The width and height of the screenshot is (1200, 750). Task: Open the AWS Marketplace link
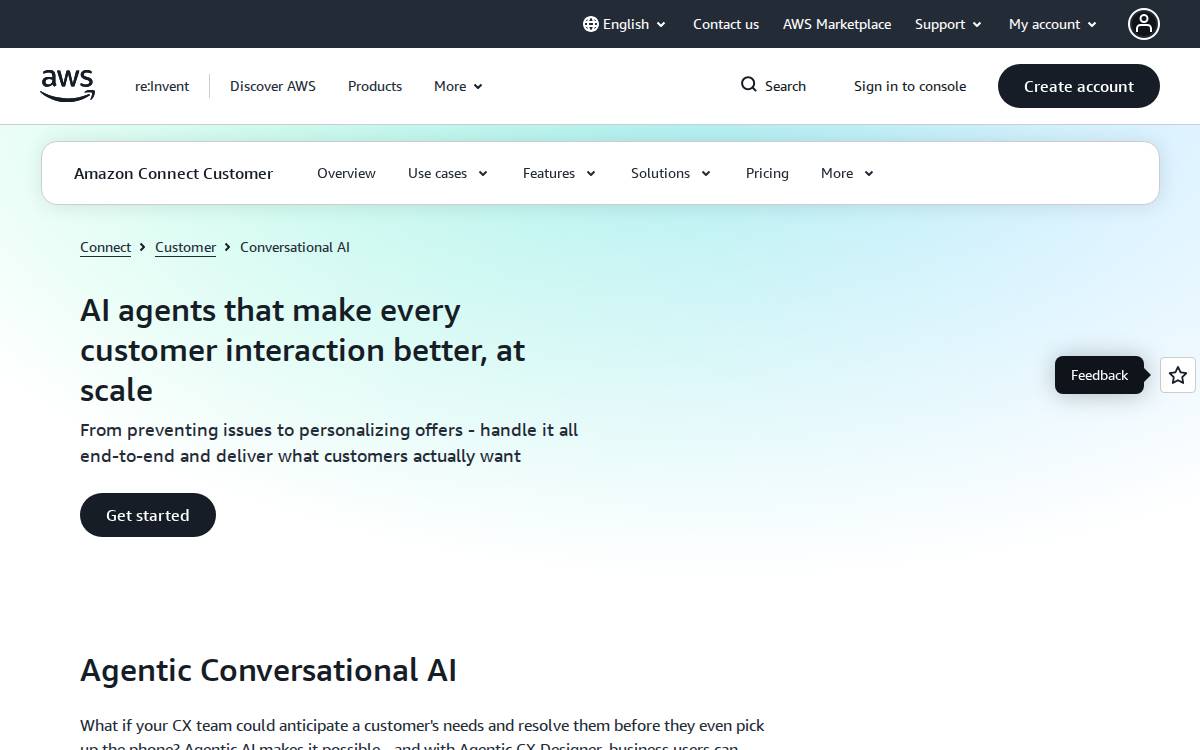[837, 24]
